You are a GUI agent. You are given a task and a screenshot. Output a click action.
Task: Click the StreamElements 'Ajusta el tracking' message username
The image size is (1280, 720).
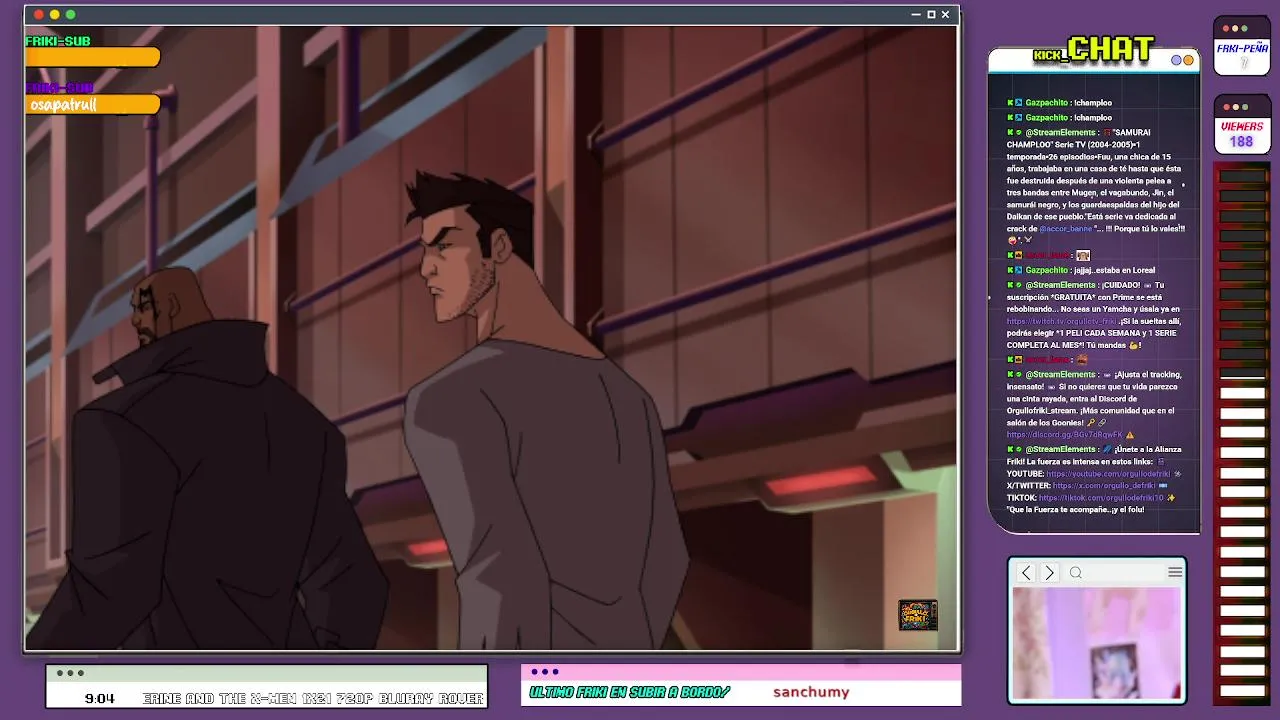(1060, 375)
